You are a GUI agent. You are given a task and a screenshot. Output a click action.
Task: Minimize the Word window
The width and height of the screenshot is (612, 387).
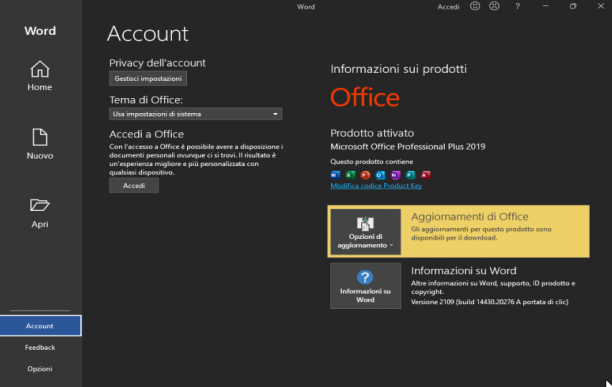pos(545,6)
